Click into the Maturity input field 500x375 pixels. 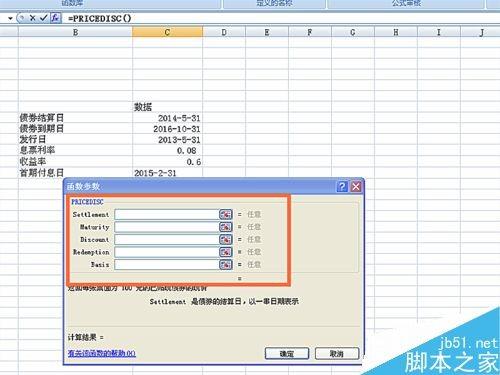(x=167, y=227)
